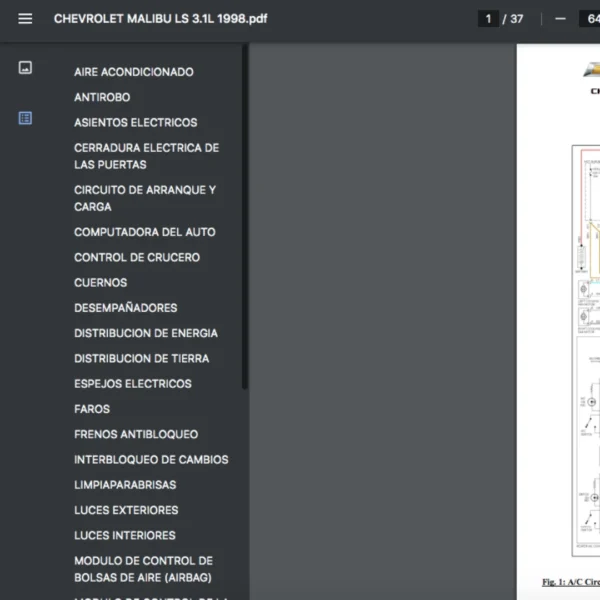This screenshot has height=600, width=600.
Task: Click the zoom out minus button
Action: (x=560, y=19)
